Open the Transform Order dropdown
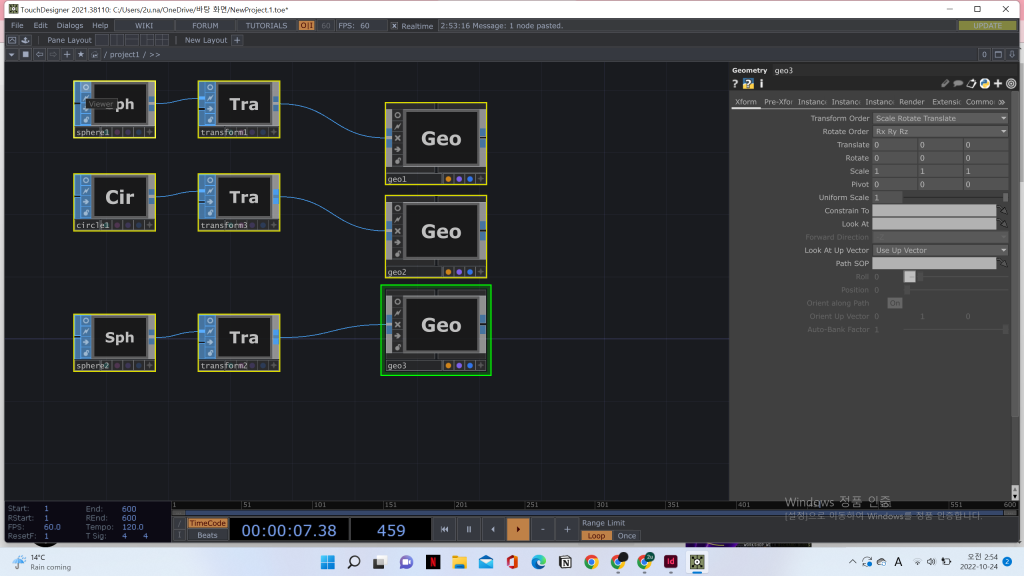The height and width of the screenshot is (576, 1024). [x=939, y=118]
